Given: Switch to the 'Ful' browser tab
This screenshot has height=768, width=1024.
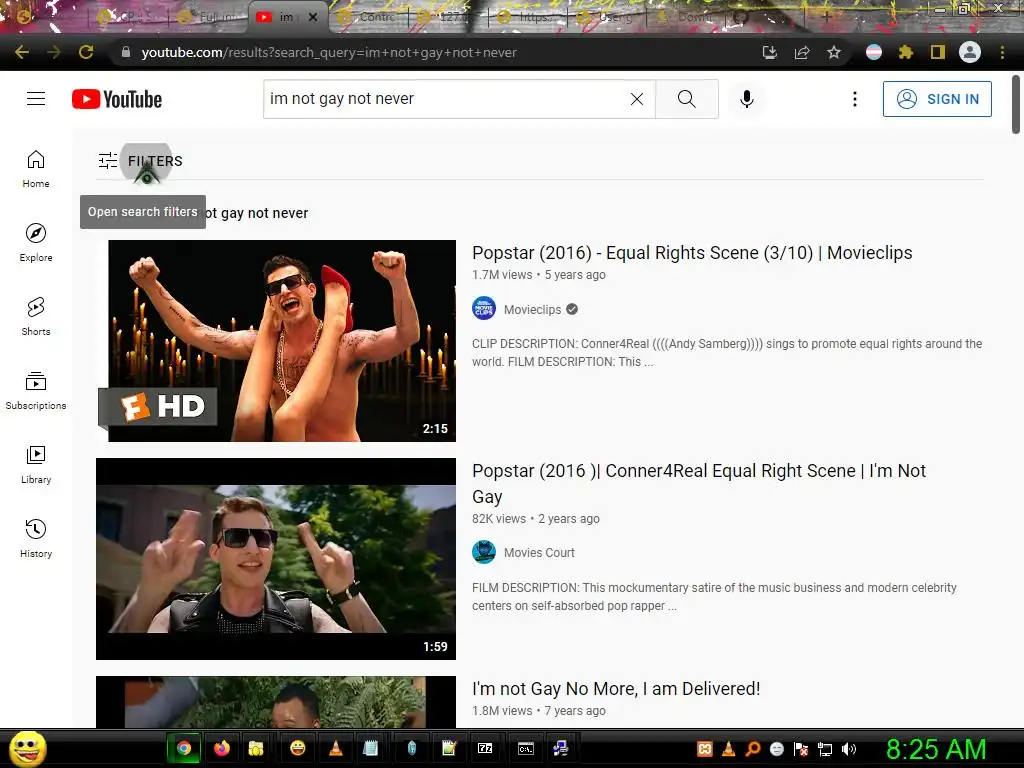Looking at the screenshot, I should [x=208, y=17].
